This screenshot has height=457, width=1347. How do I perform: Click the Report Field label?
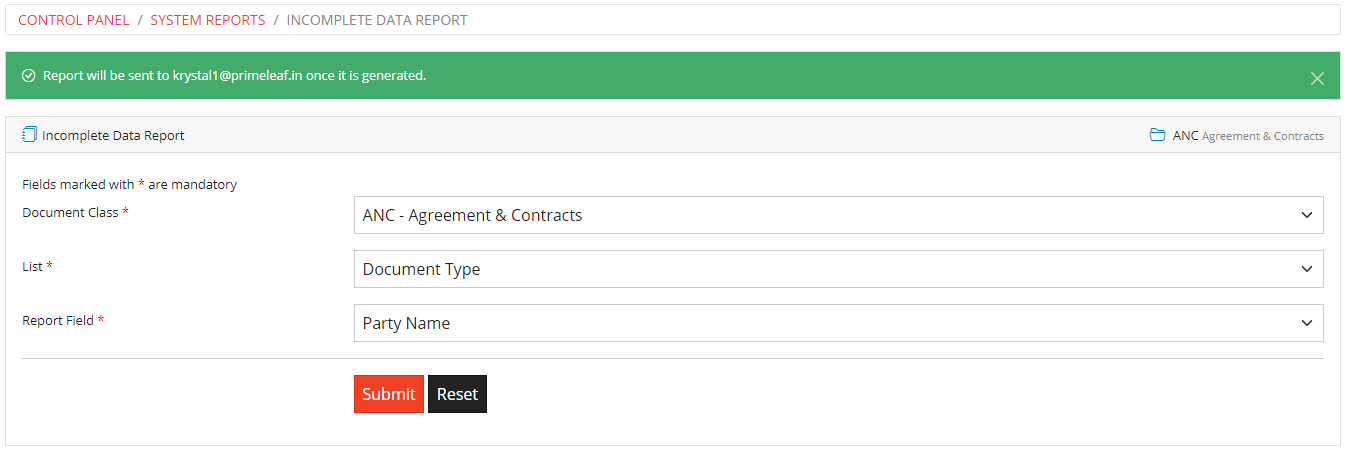63,321
